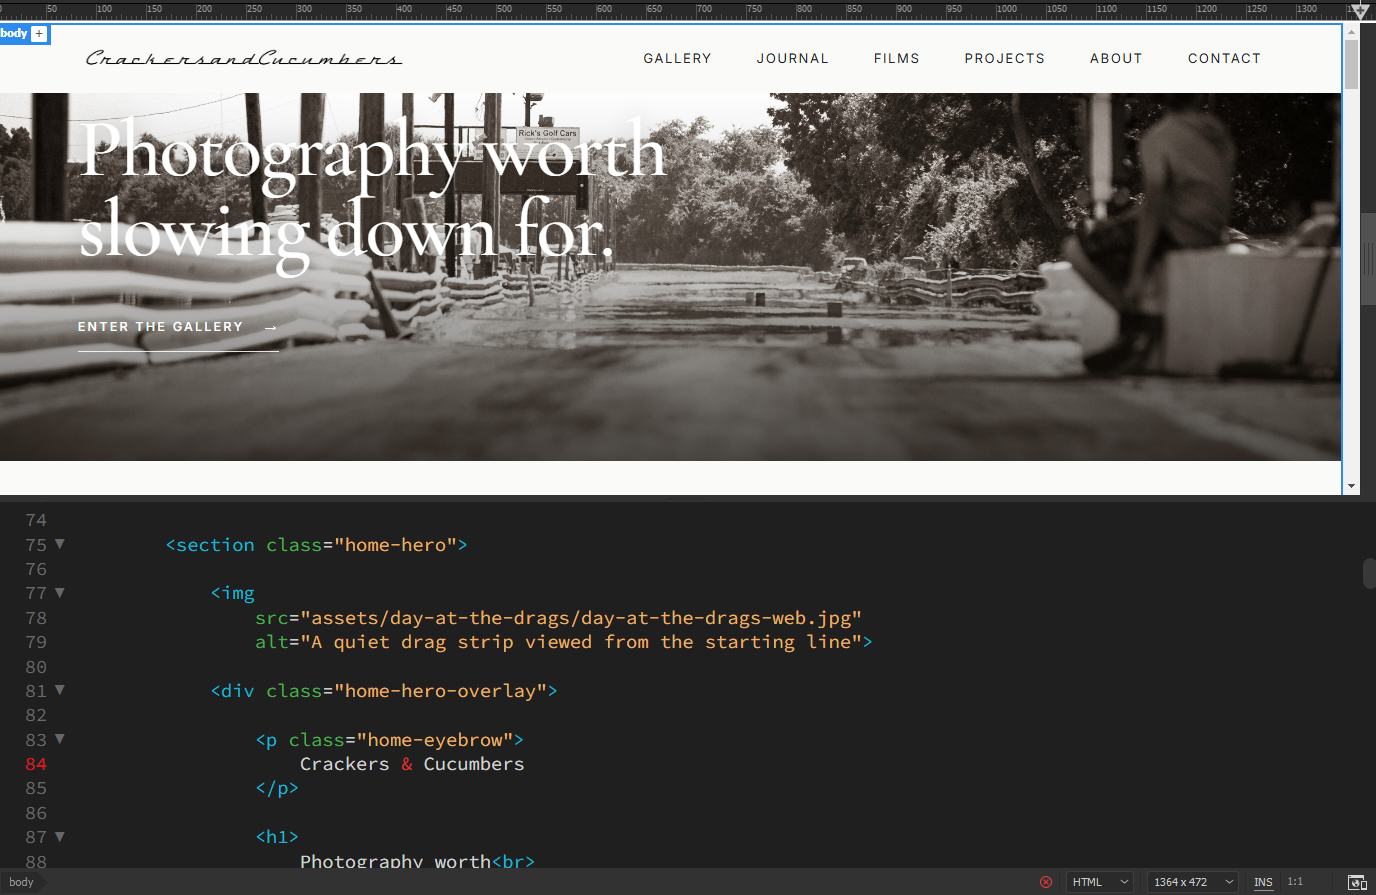Image resolution: width=1376 pixels, height=895 pixels.
Task: Collapse the home-eyebrow paragraph on line 83
Action: (x=60, y=739)
